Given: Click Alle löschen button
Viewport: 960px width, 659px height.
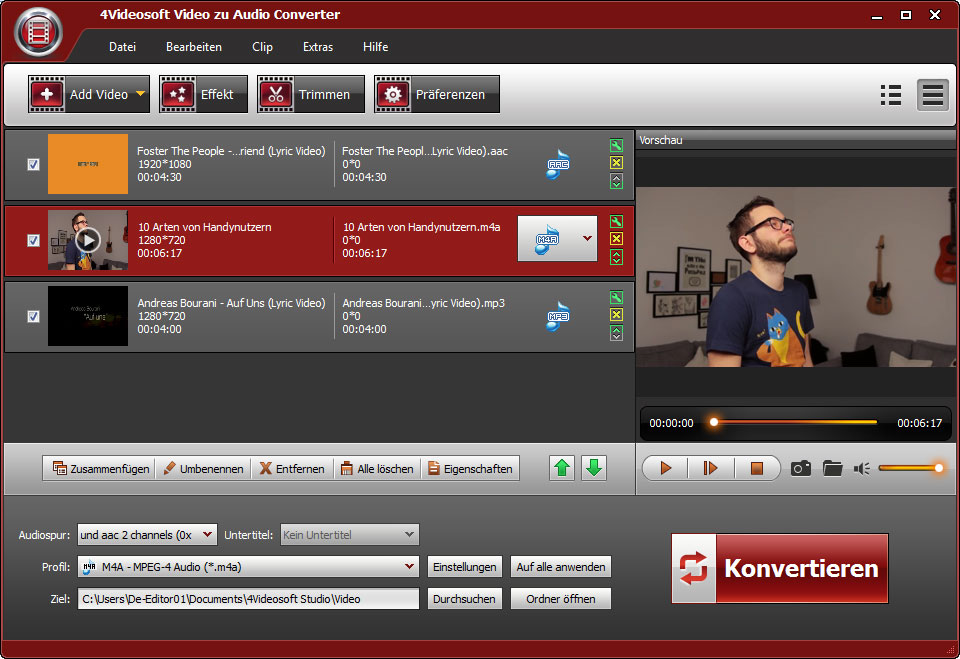Looking at the screenshot, I should click(377, 469).
